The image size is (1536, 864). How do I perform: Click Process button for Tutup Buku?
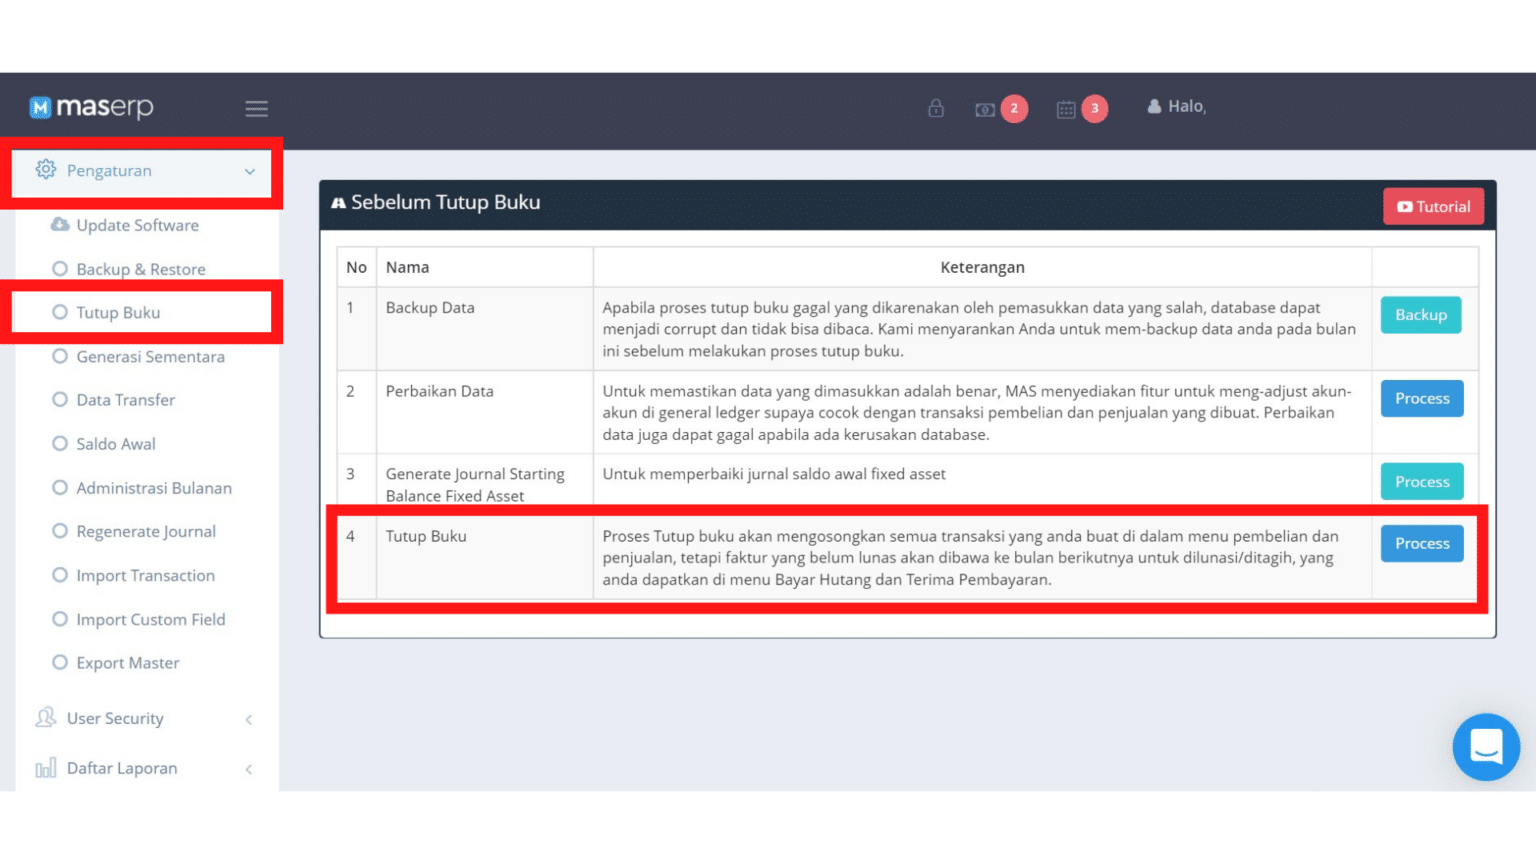click(x=1421, y=543)
